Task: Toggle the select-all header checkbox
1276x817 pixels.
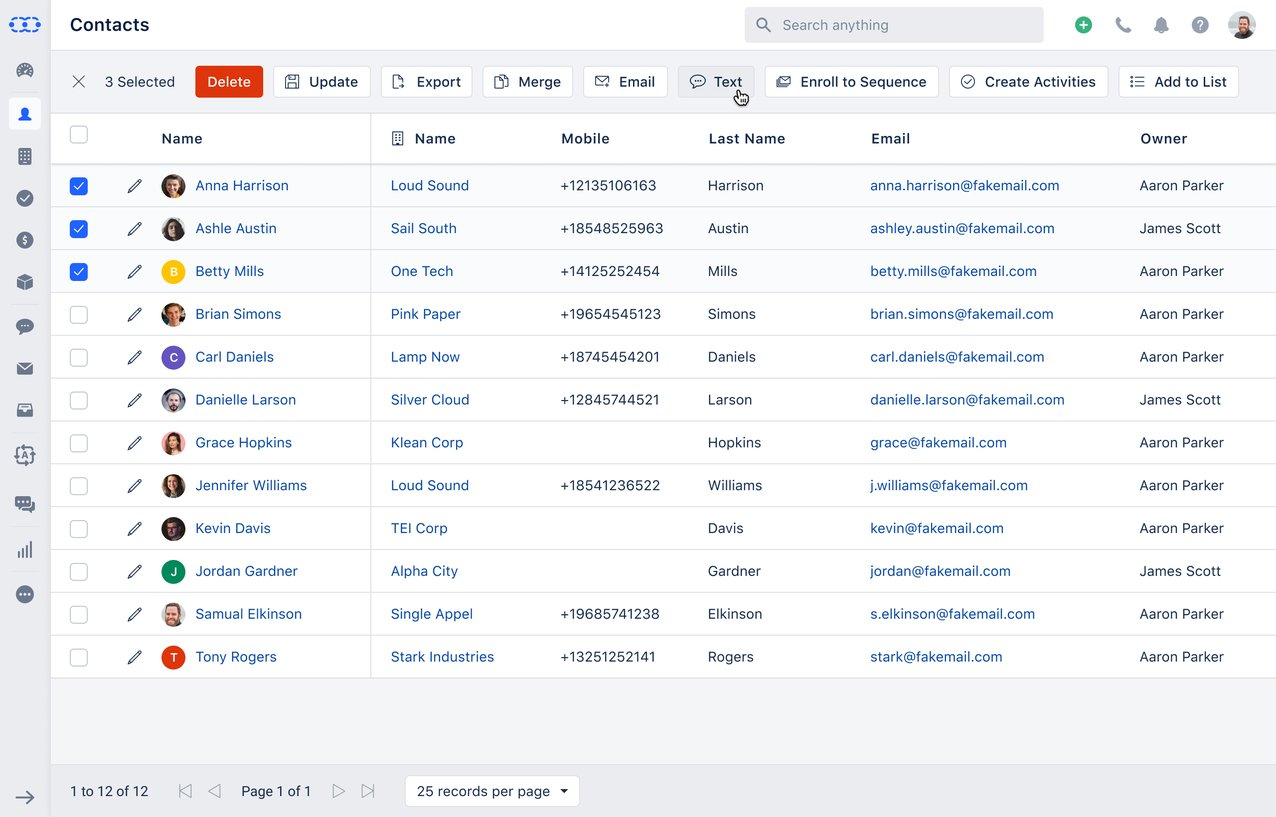Action: click(x=79, y=135)
